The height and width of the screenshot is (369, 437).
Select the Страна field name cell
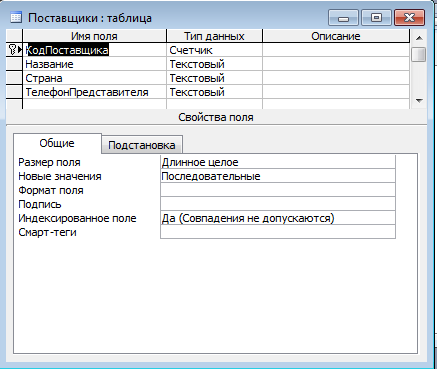pyautogui.click(x=94, y=78)
